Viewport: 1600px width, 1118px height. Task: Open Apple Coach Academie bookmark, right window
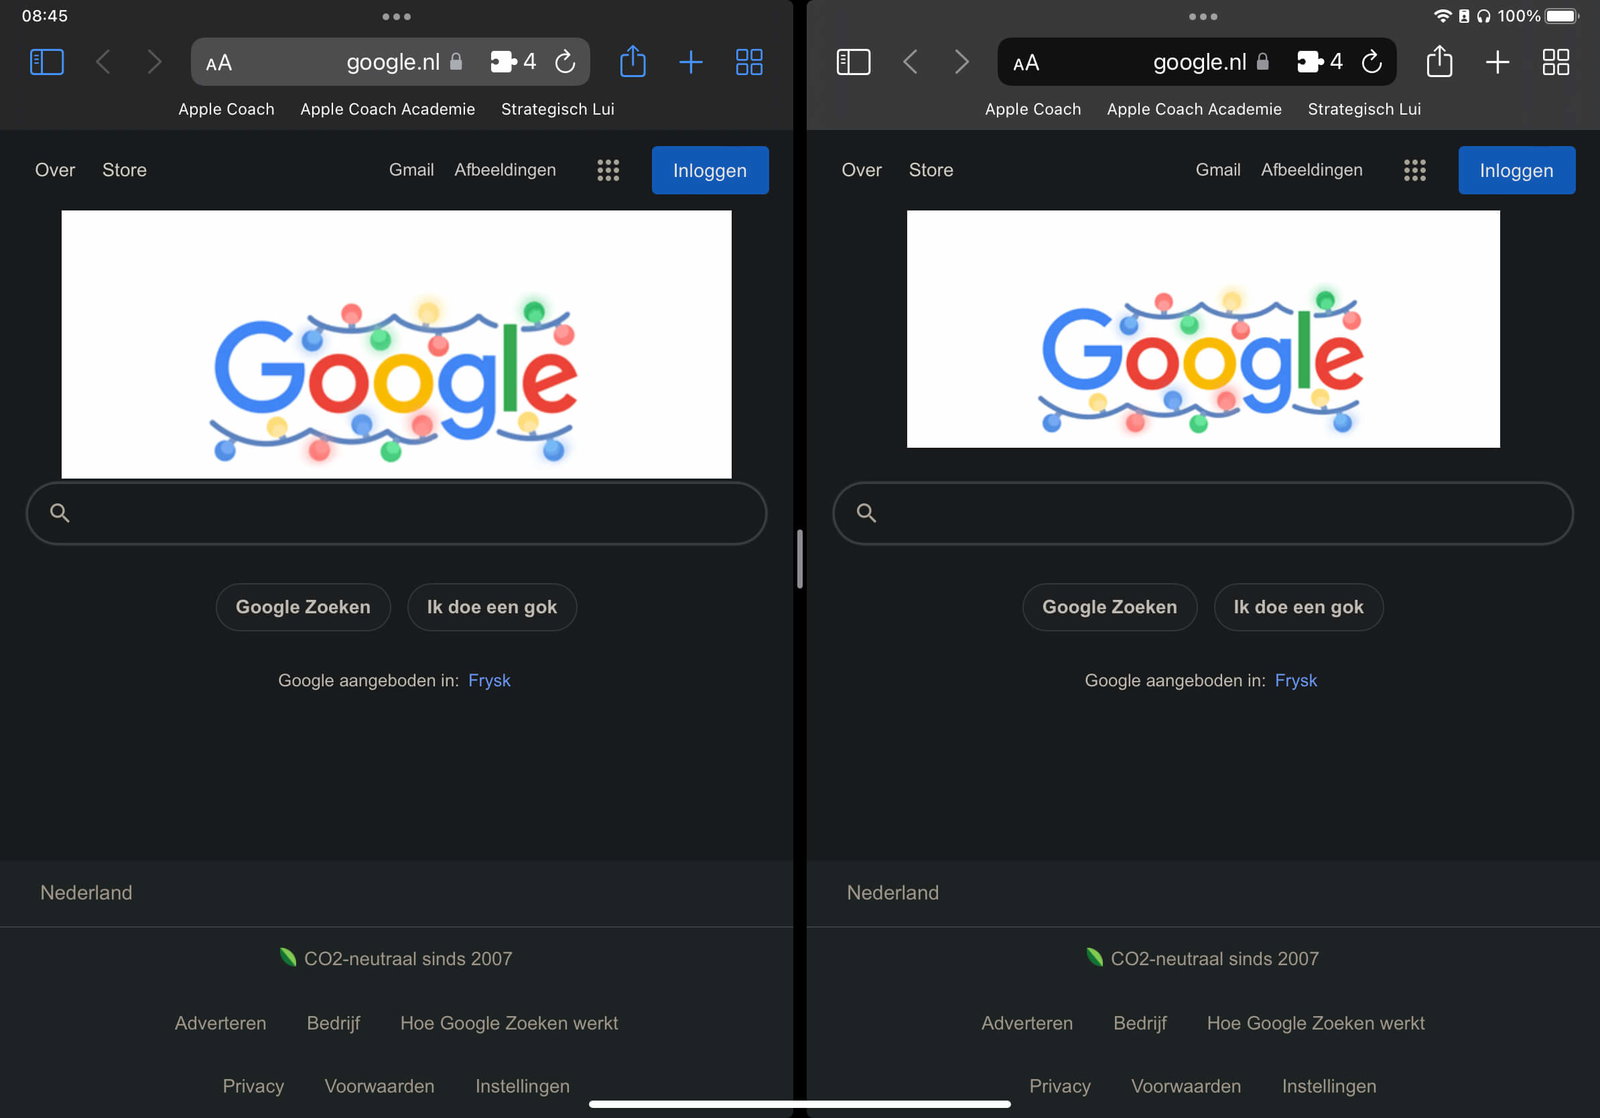(1194, 109)
